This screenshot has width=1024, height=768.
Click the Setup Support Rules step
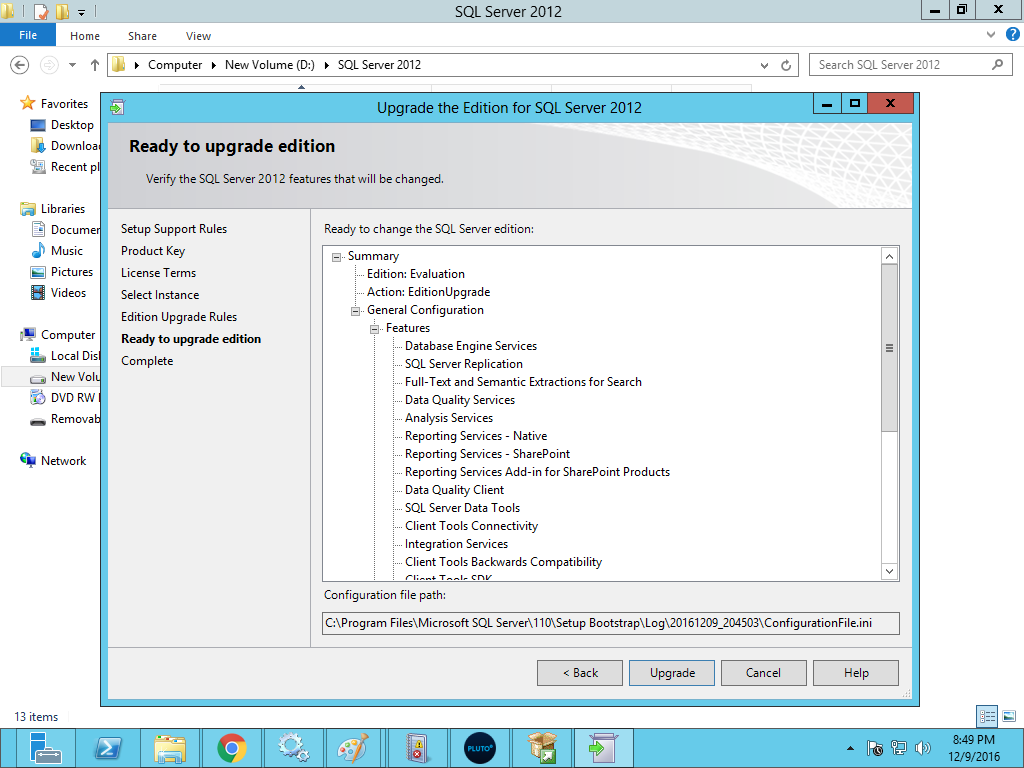tap(174, 229)
